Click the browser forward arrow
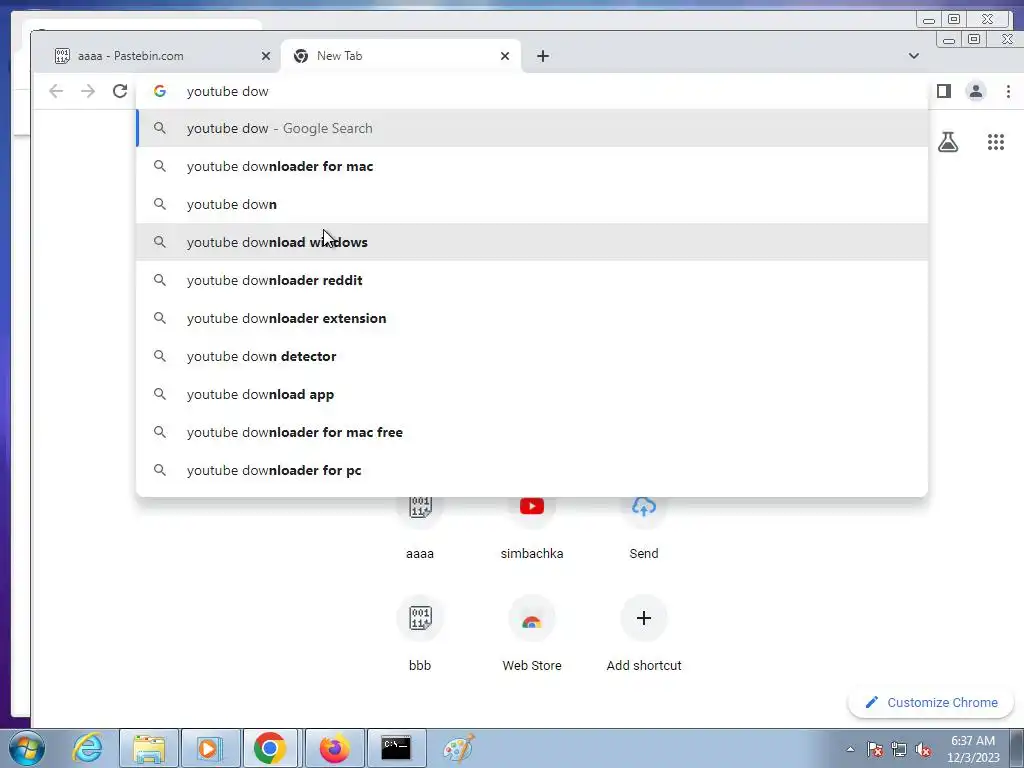 coord(88,91)
